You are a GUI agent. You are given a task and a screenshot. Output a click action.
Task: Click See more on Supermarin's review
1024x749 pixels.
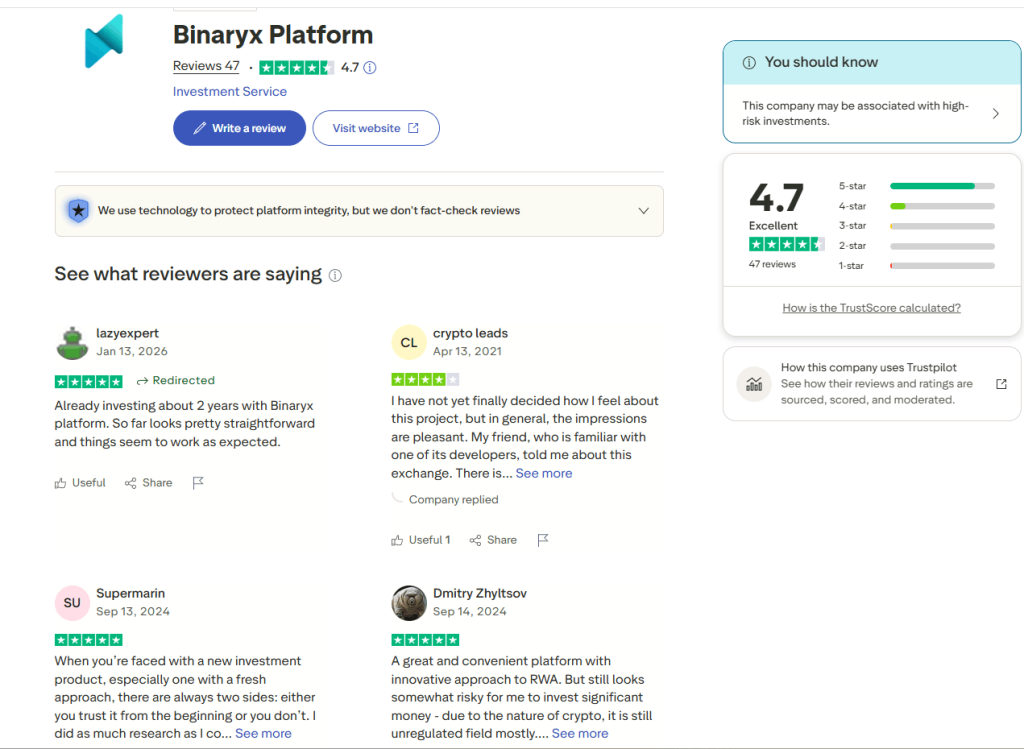(263, 733)
